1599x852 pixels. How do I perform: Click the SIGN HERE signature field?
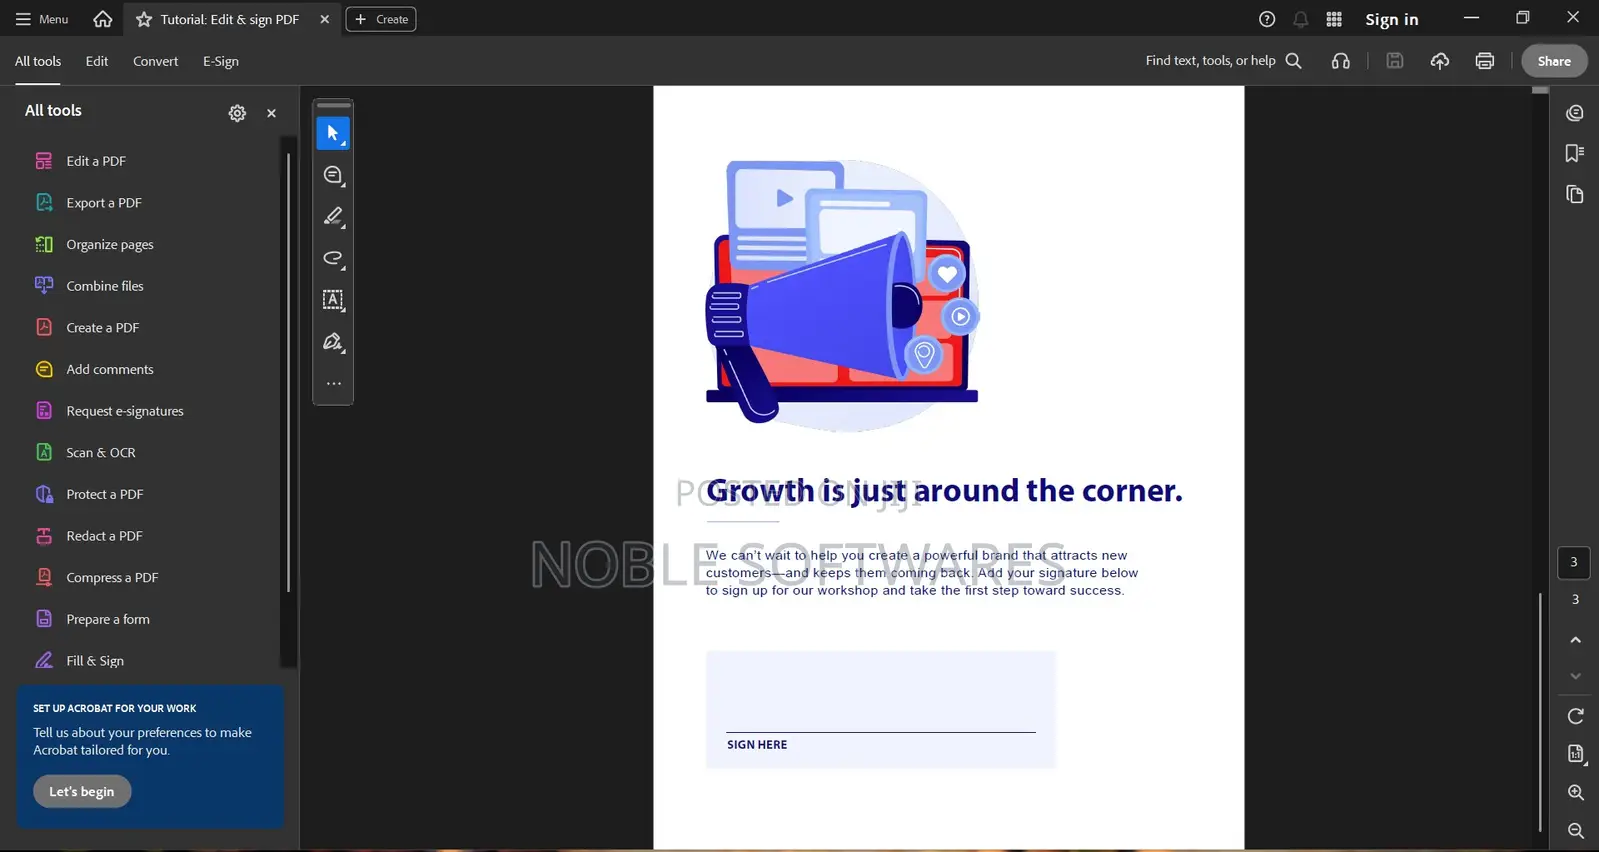click(880, 710)
